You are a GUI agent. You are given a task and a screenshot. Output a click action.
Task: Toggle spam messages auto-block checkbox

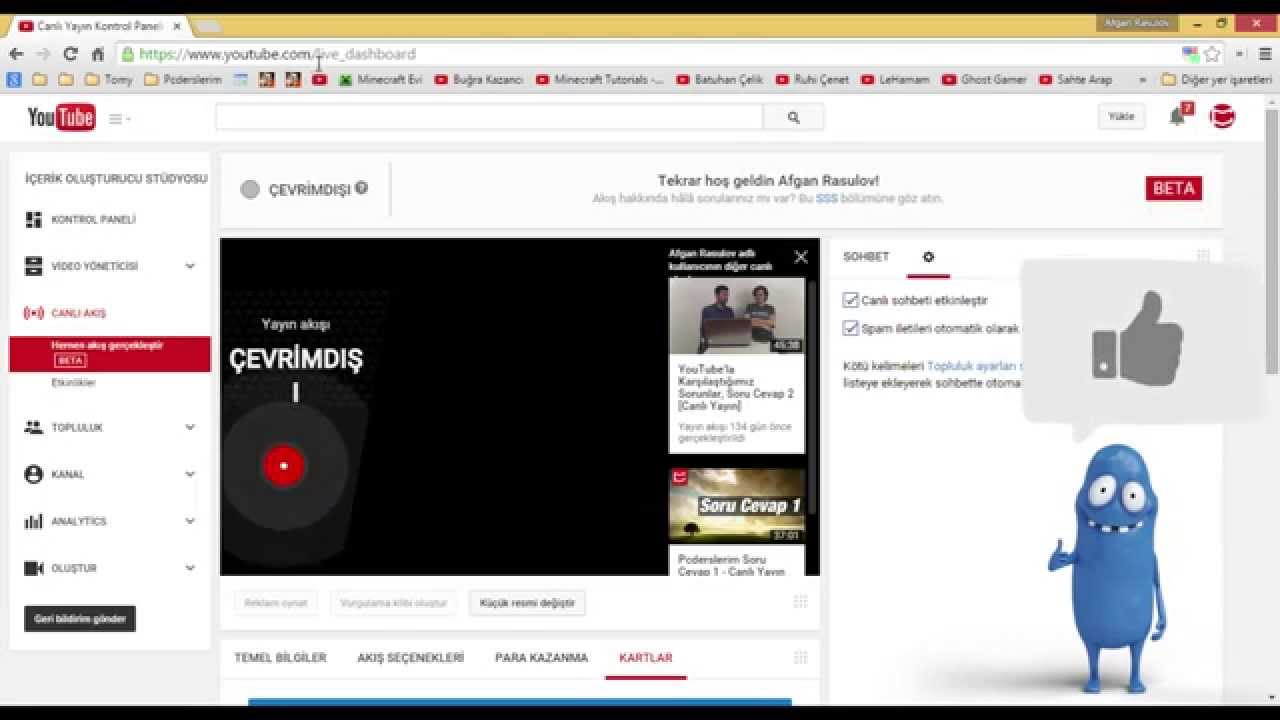pyautogui.click(x=851, y=328)
